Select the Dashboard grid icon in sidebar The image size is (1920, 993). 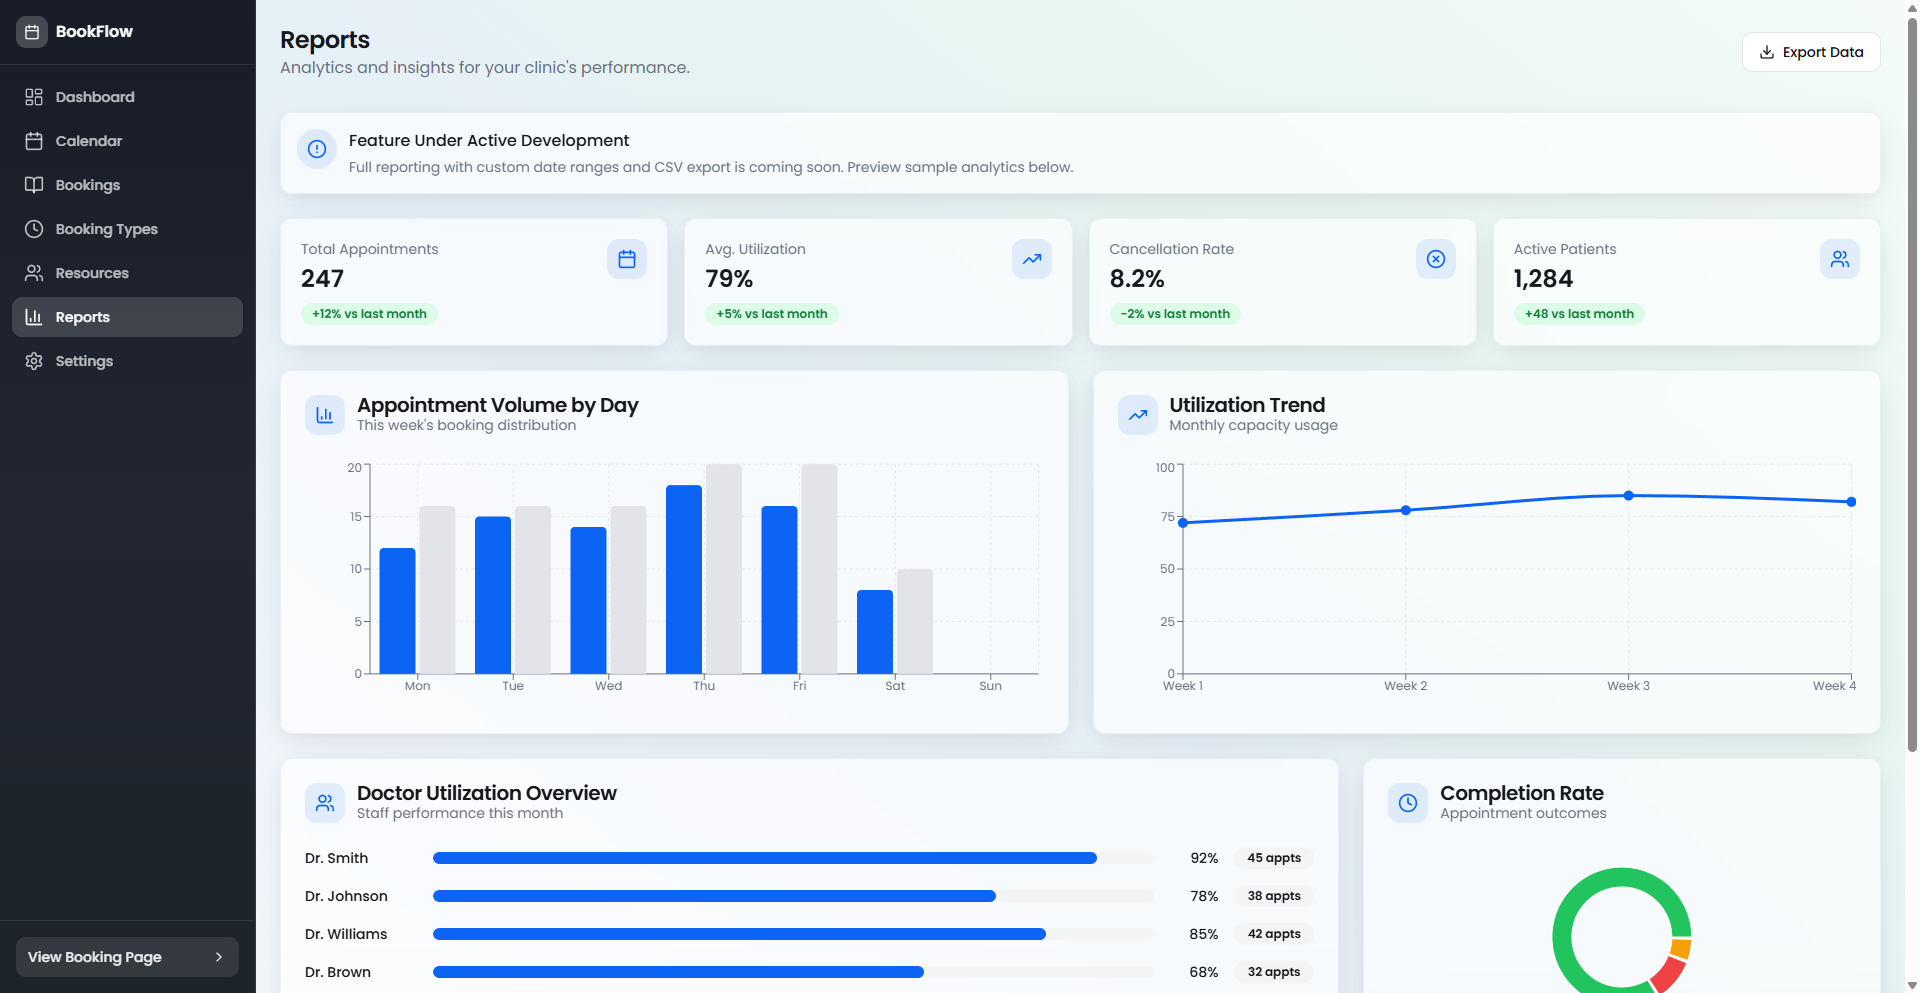(x=34, y=96)
